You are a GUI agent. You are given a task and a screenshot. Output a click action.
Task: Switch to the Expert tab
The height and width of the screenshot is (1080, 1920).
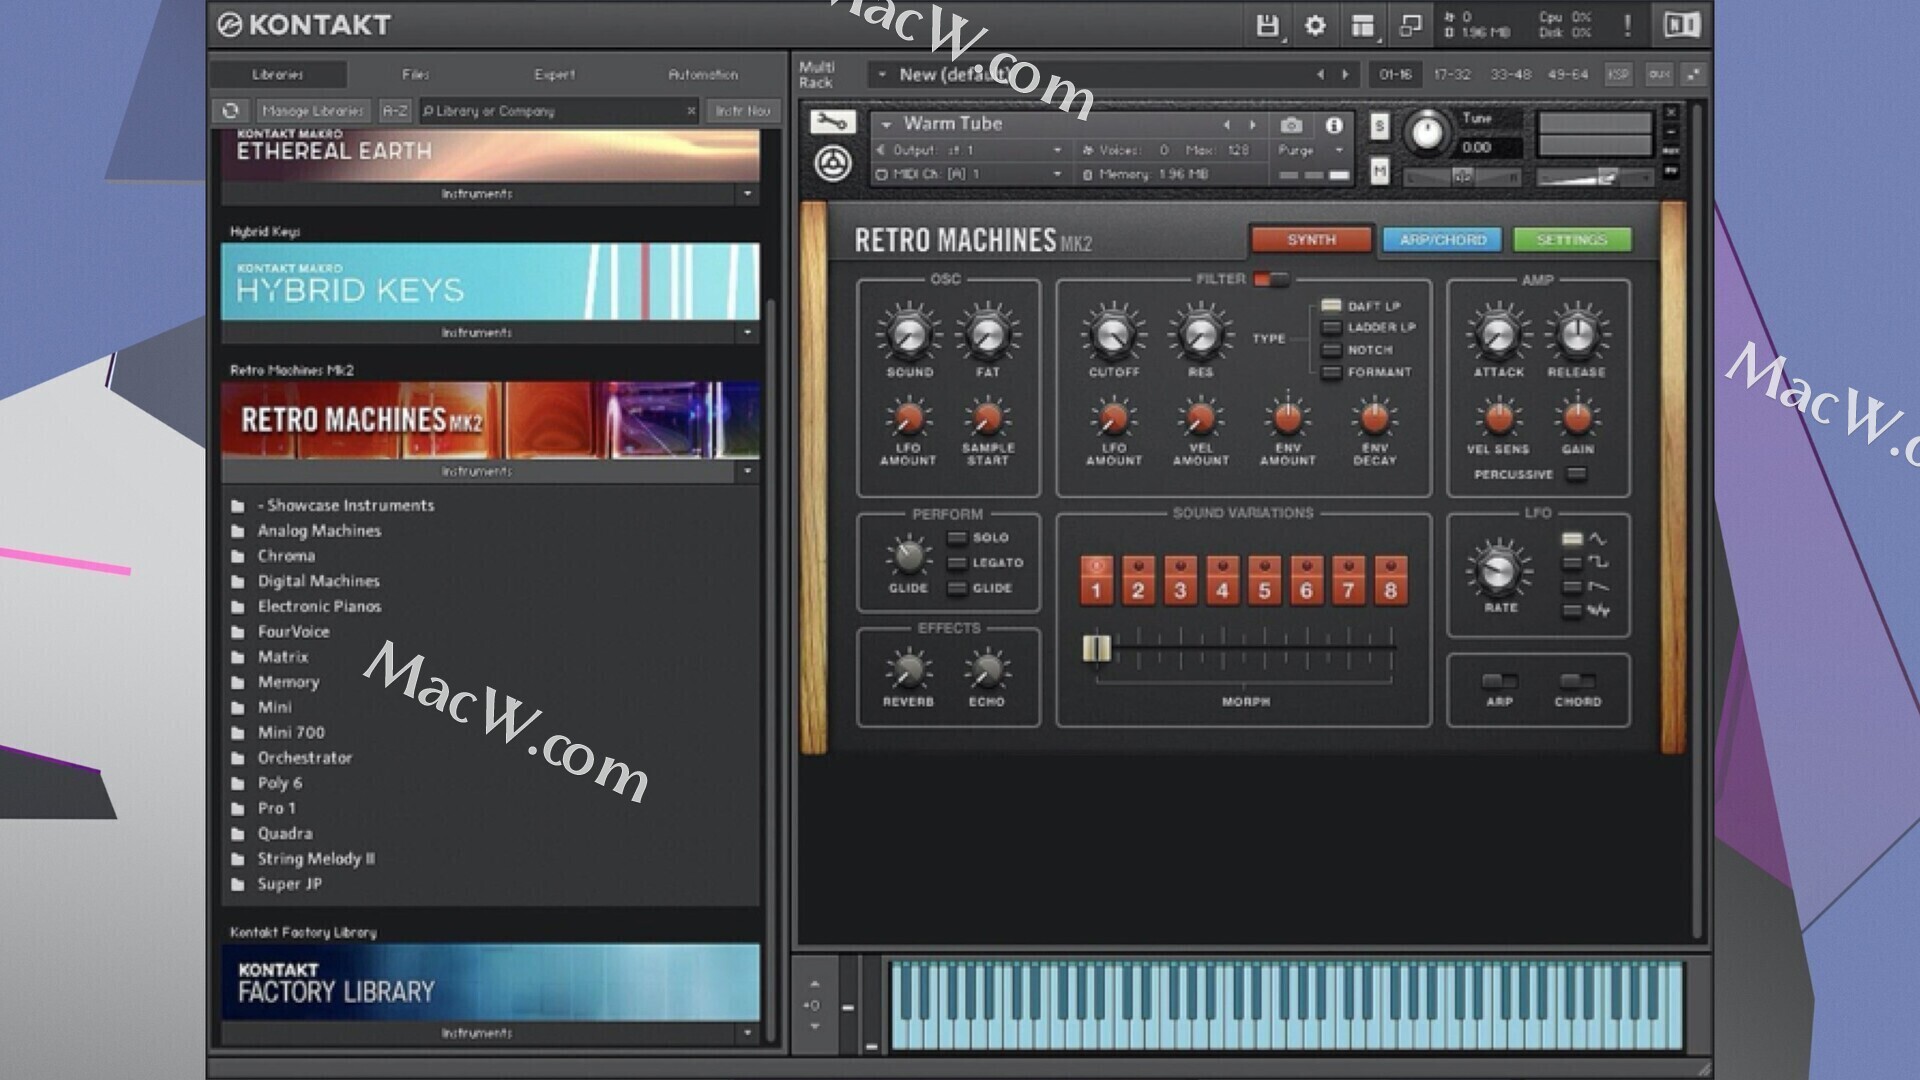554,75
